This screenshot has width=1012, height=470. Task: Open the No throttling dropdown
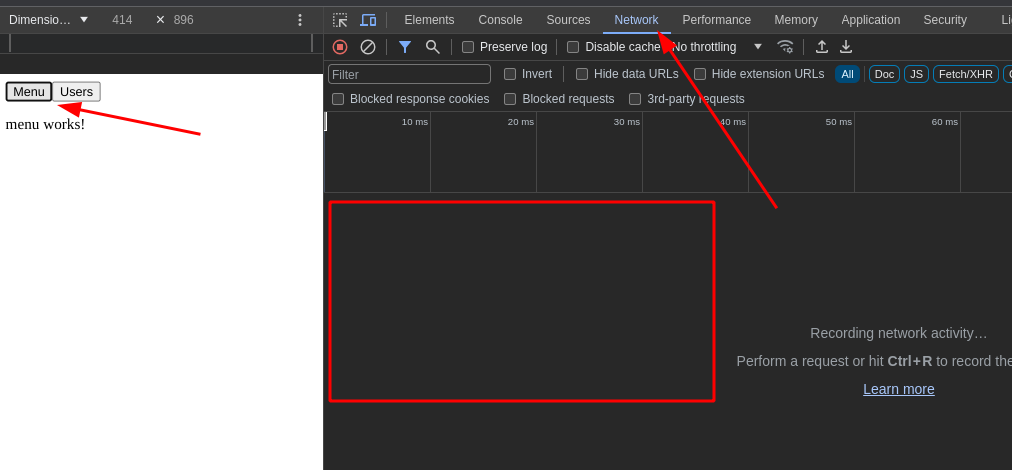(x=715, y=47)
